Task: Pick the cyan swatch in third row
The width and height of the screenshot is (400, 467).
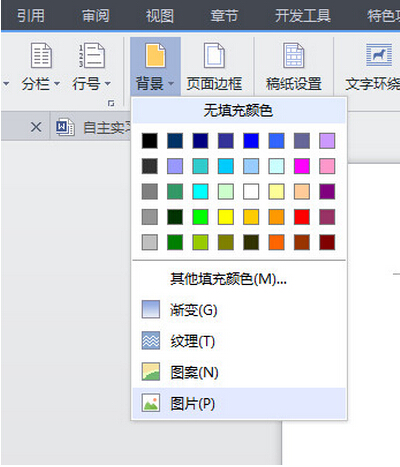Action: coord(200,192)
